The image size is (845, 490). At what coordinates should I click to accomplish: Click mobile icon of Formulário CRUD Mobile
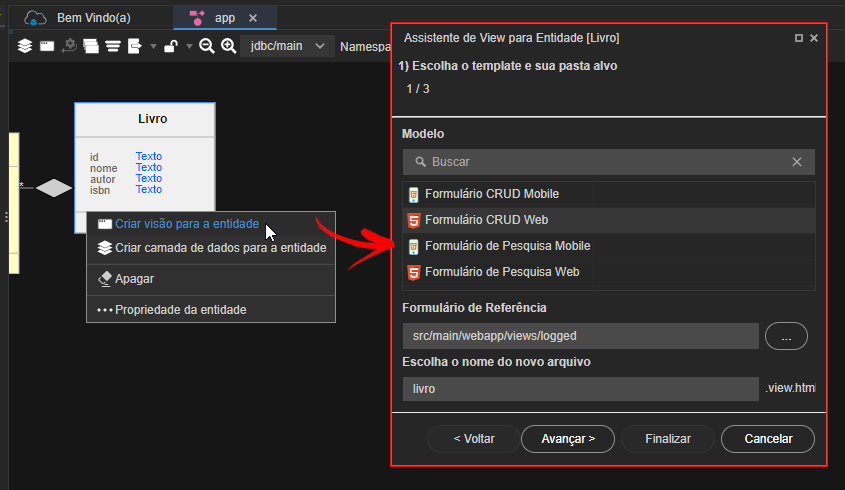[x=413, y=195]
